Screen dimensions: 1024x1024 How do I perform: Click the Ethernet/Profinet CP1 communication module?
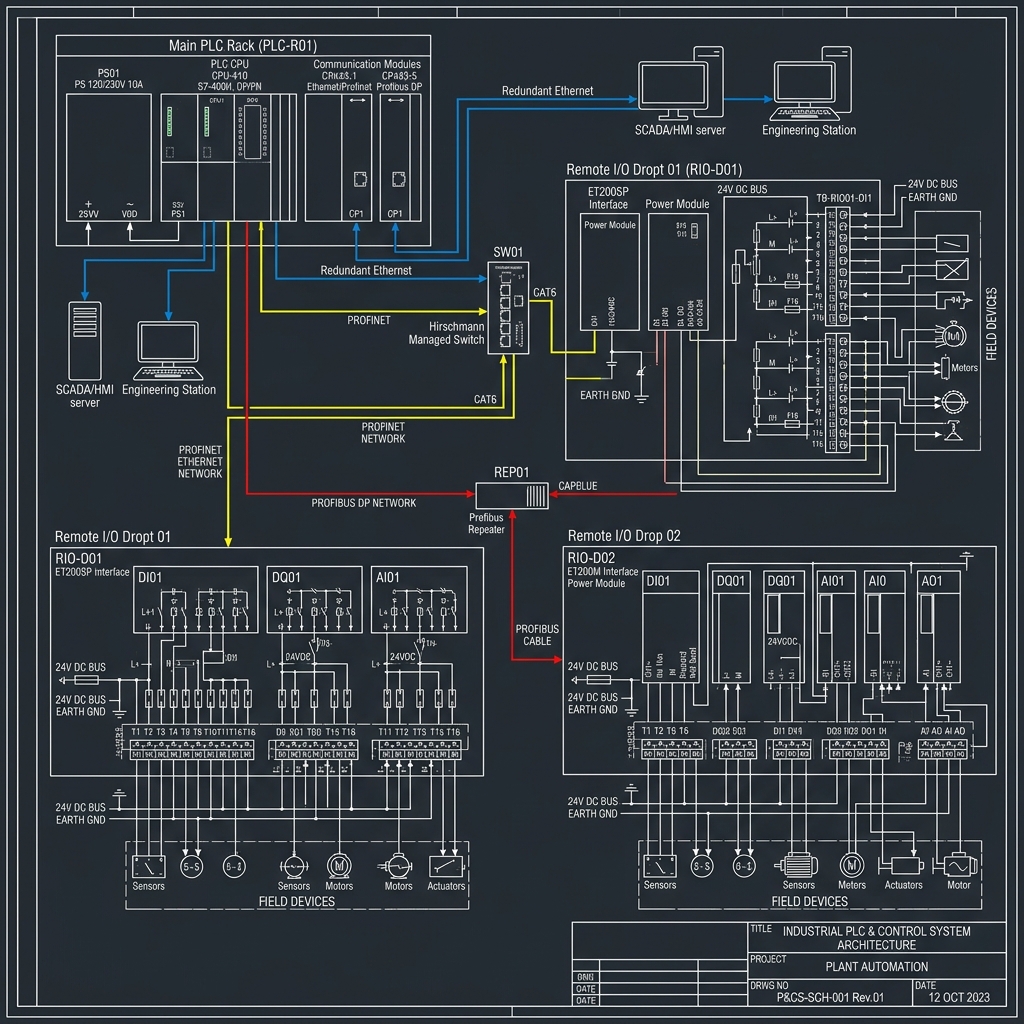(x=339, y=157)
